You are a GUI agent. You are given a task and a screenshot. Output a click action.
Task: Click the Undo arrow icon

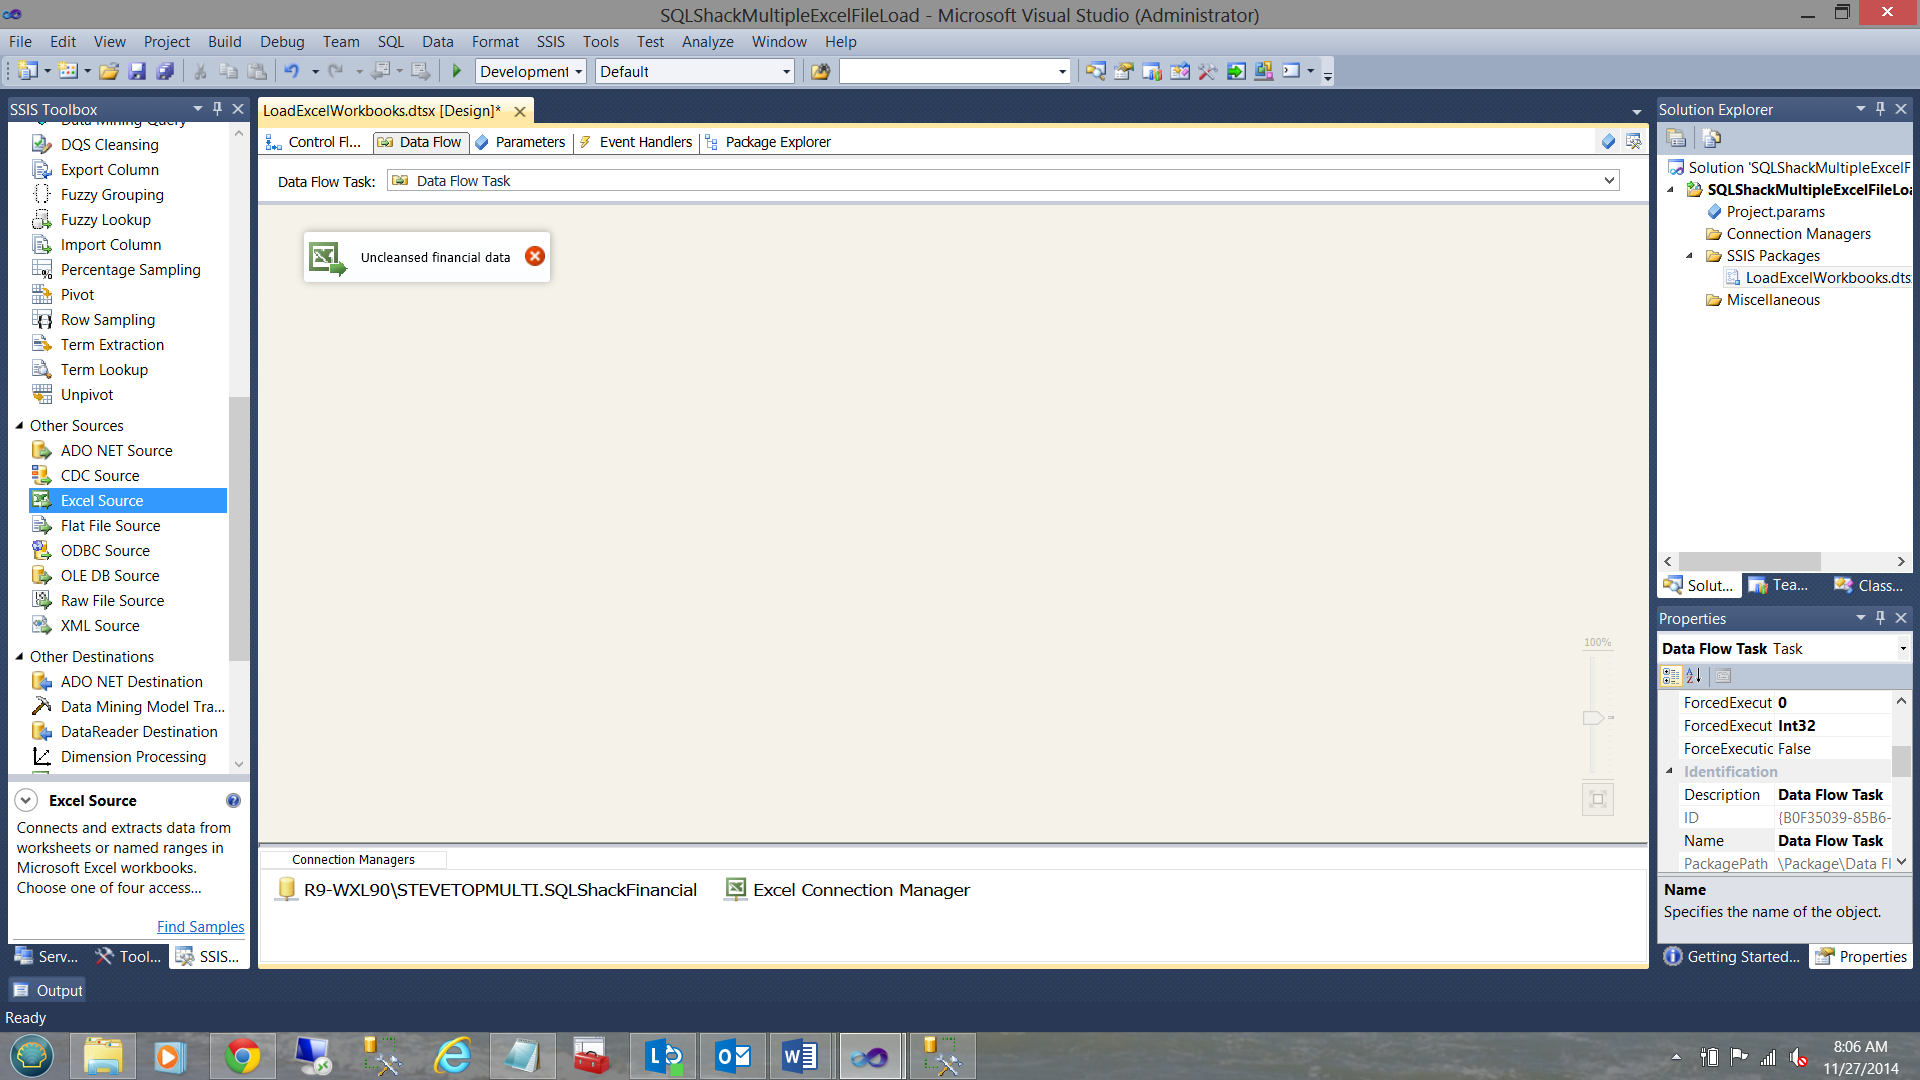coord(291,71)
